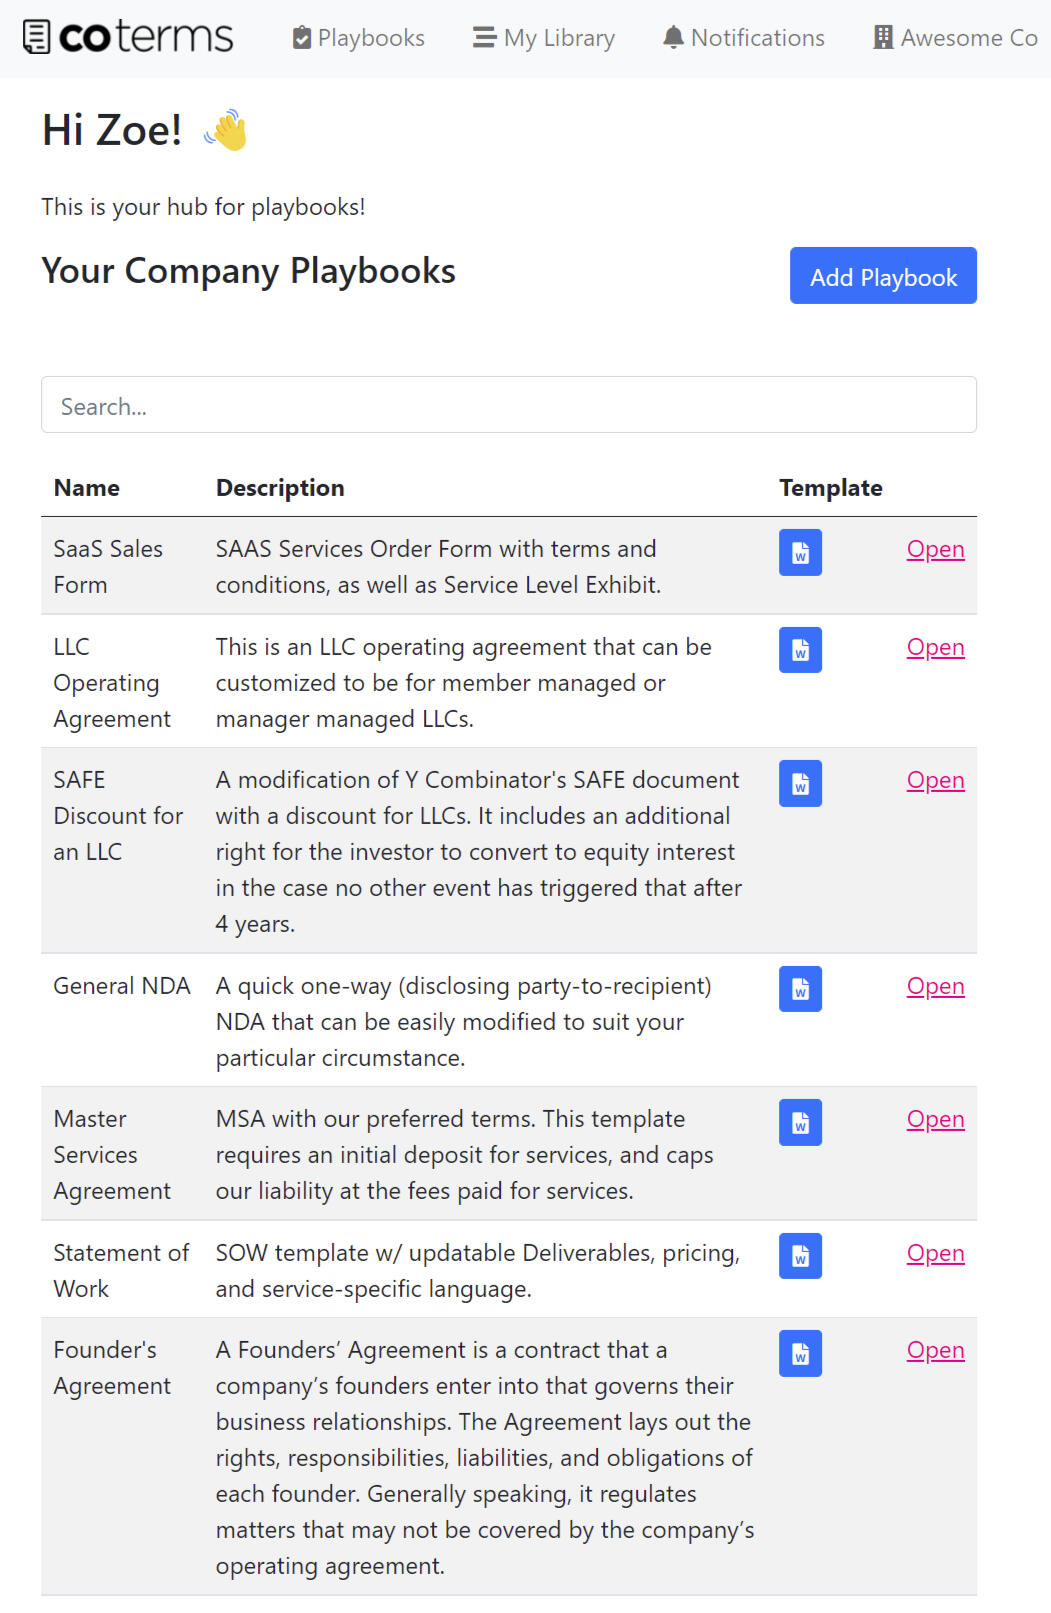1051x1613 pixels.
Task: Open the LLC Operating Agreement playbook link
Action: [x=935, y=647]
